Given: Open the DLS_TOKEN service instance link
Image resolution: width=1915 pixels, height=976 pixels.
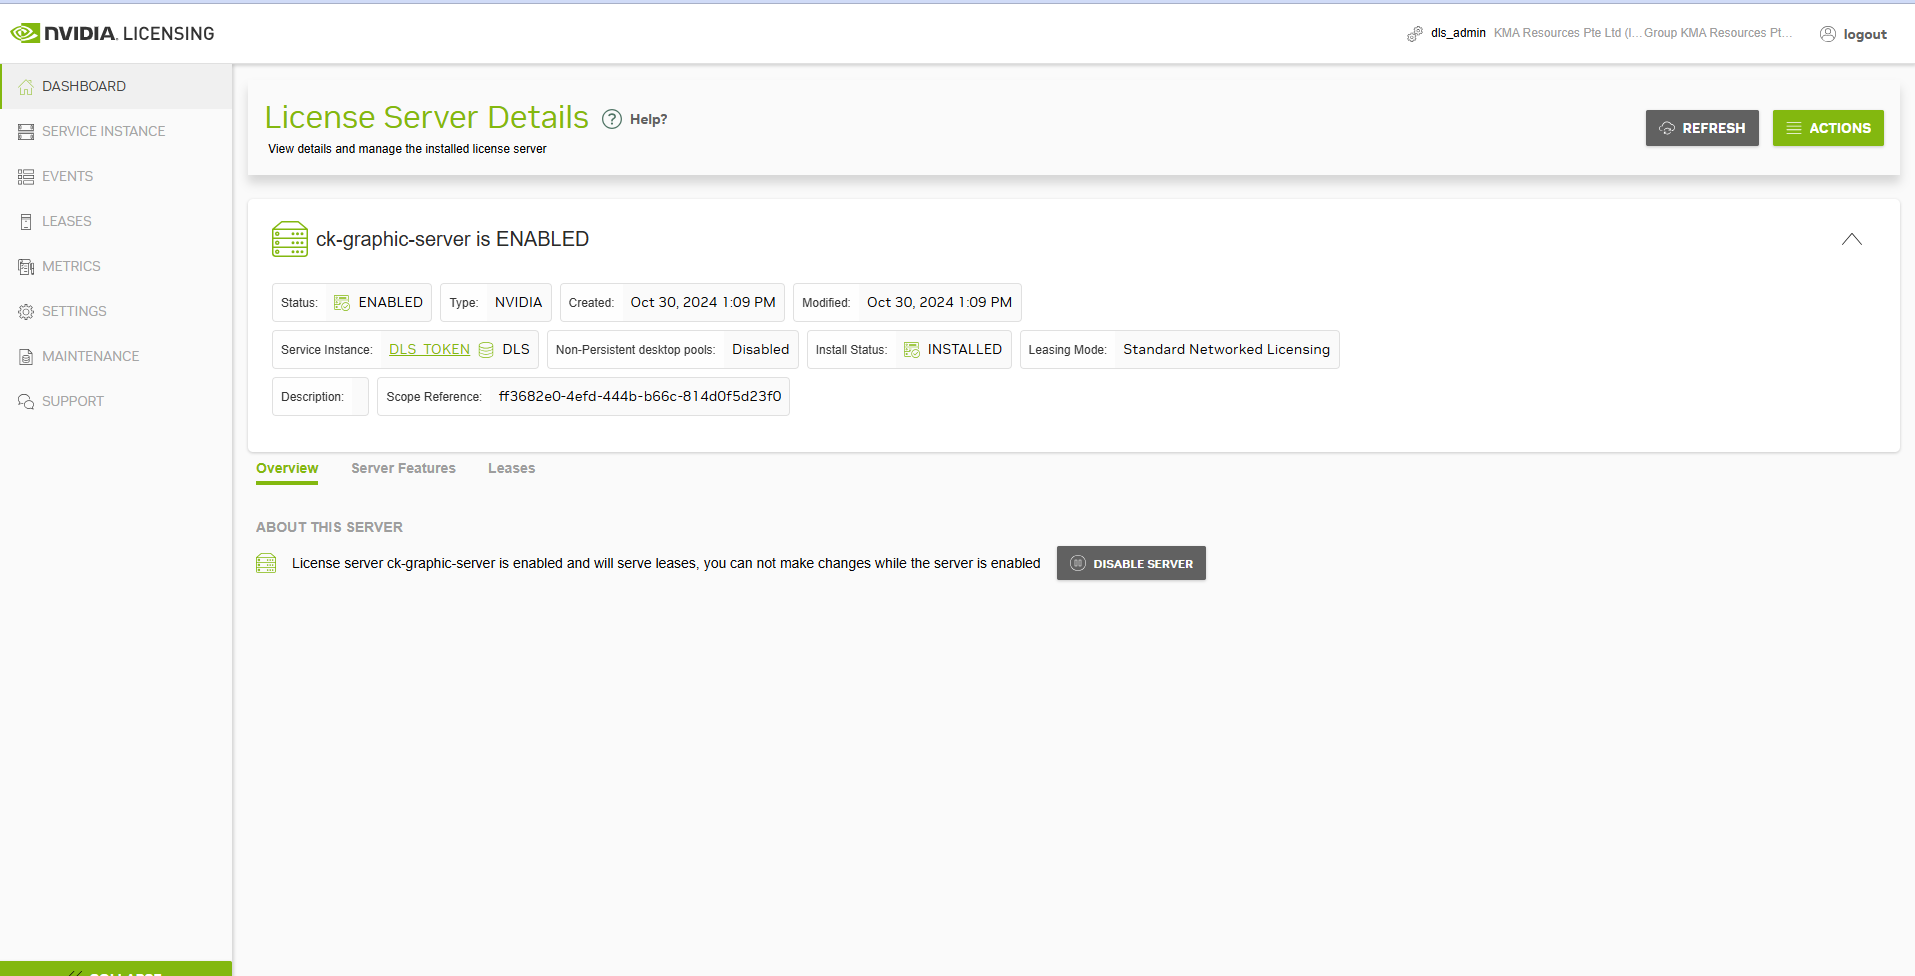Looking at the screenshot, I should click(429, 350).
